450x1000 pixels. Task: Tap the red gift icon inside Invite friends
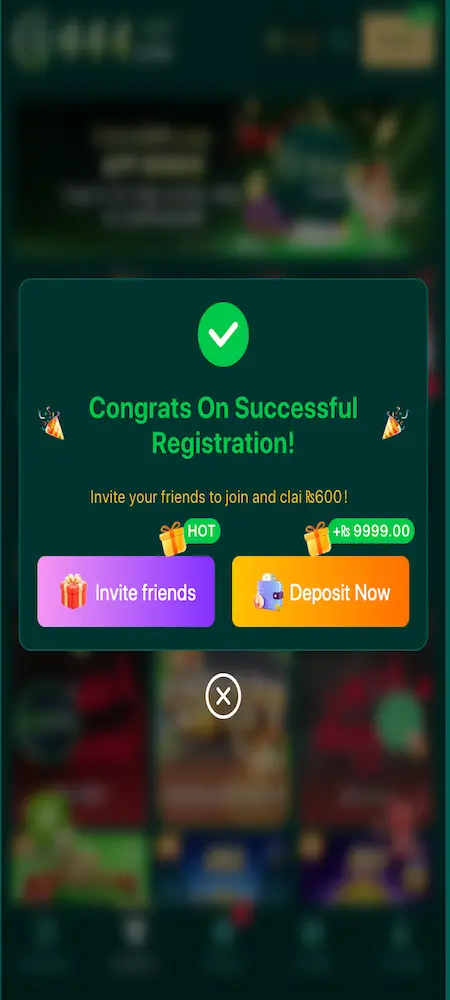(x=73, y=592)
